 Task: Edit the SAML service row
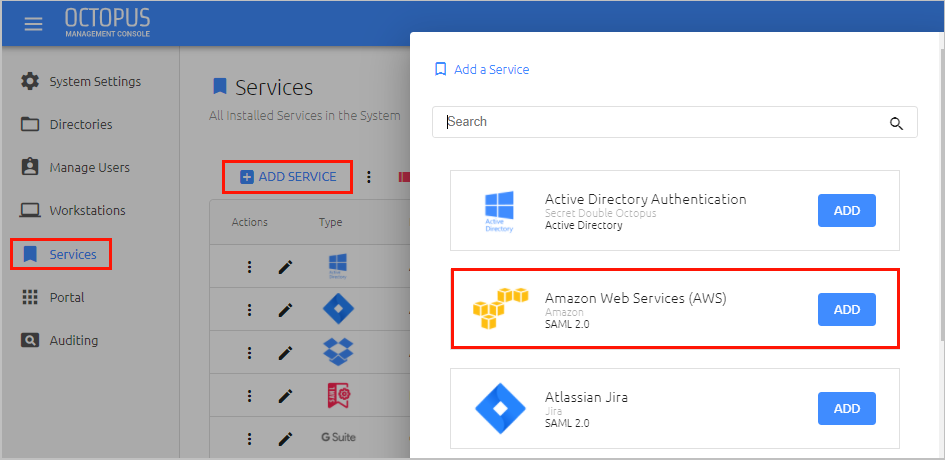click(x=285, y=395)
